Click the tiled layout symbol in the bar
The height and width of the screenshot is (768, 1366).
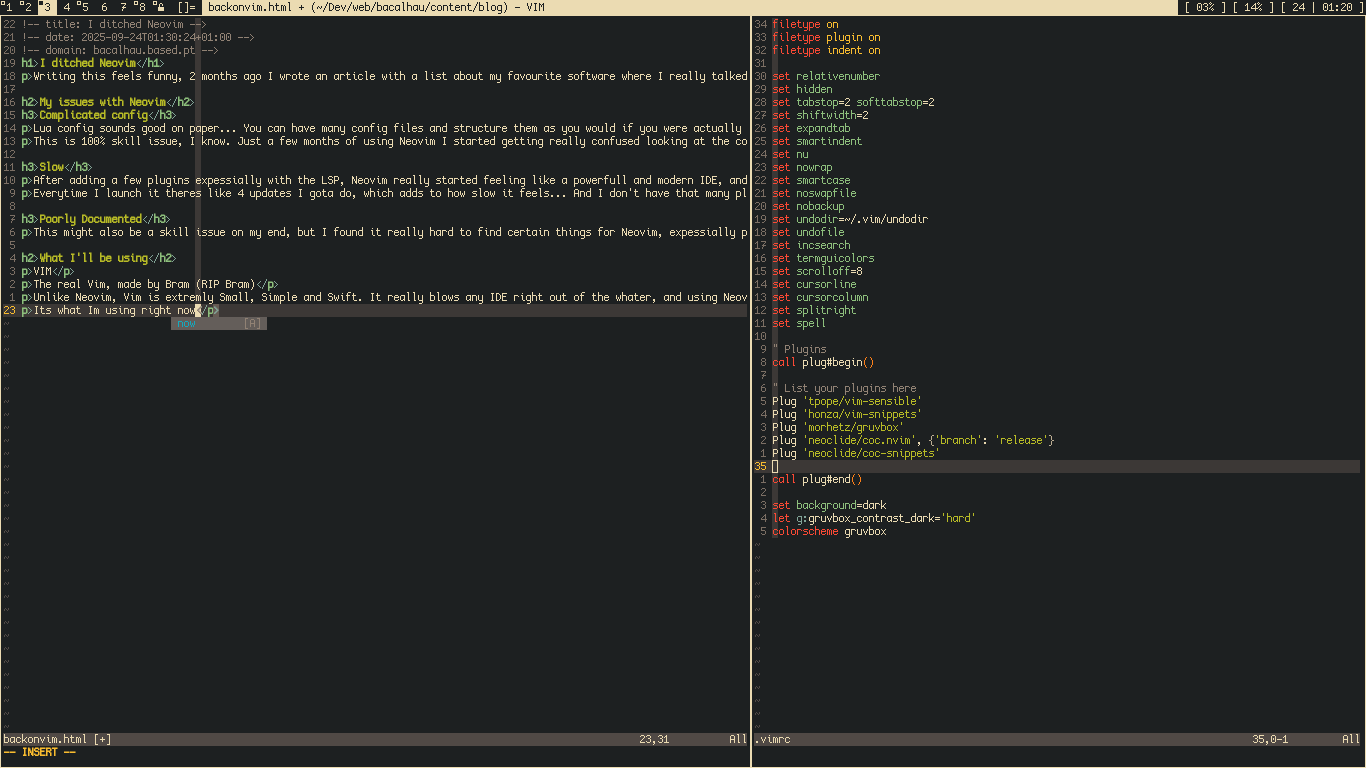point(186,7)
